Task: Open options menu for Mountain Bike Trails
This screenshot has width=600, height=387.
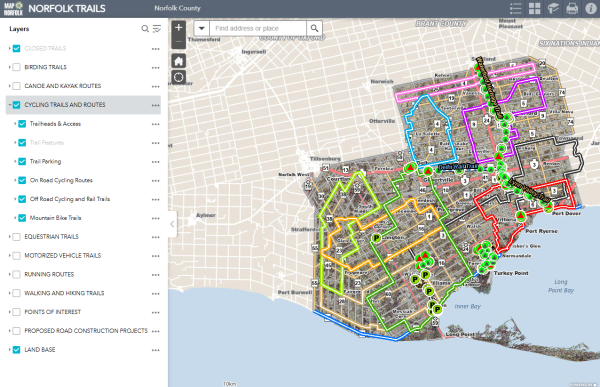Action: coord(155,218)
